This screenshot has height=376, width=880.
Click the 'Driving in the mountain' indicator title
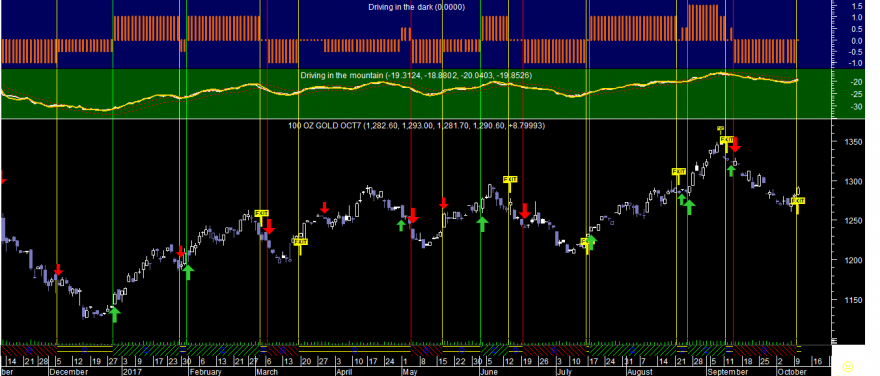[x=416, y=75]
